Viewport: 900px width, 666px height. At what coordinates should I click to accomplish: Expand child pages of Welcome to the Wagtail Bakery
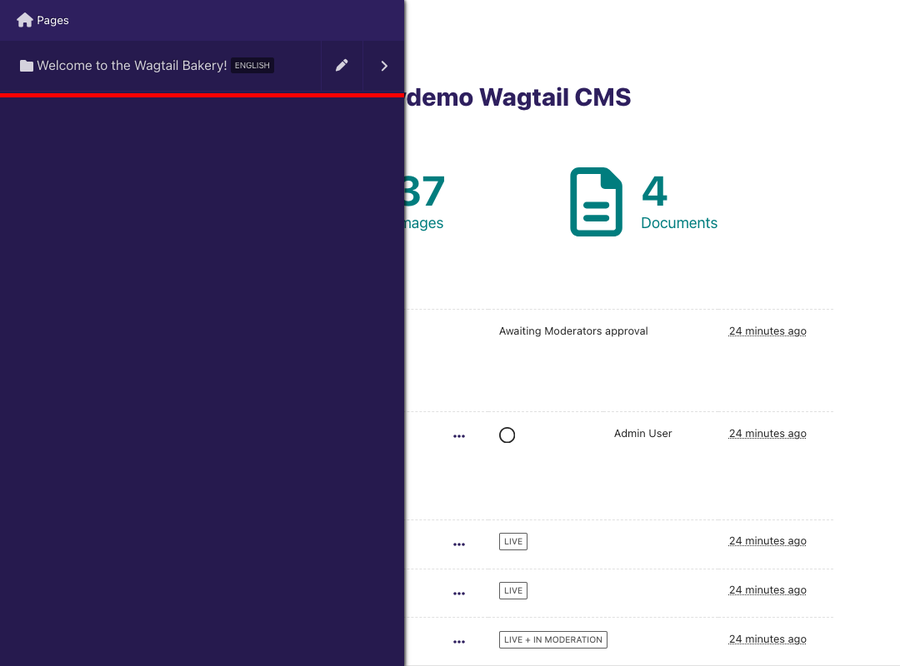[x=384, y=66]
